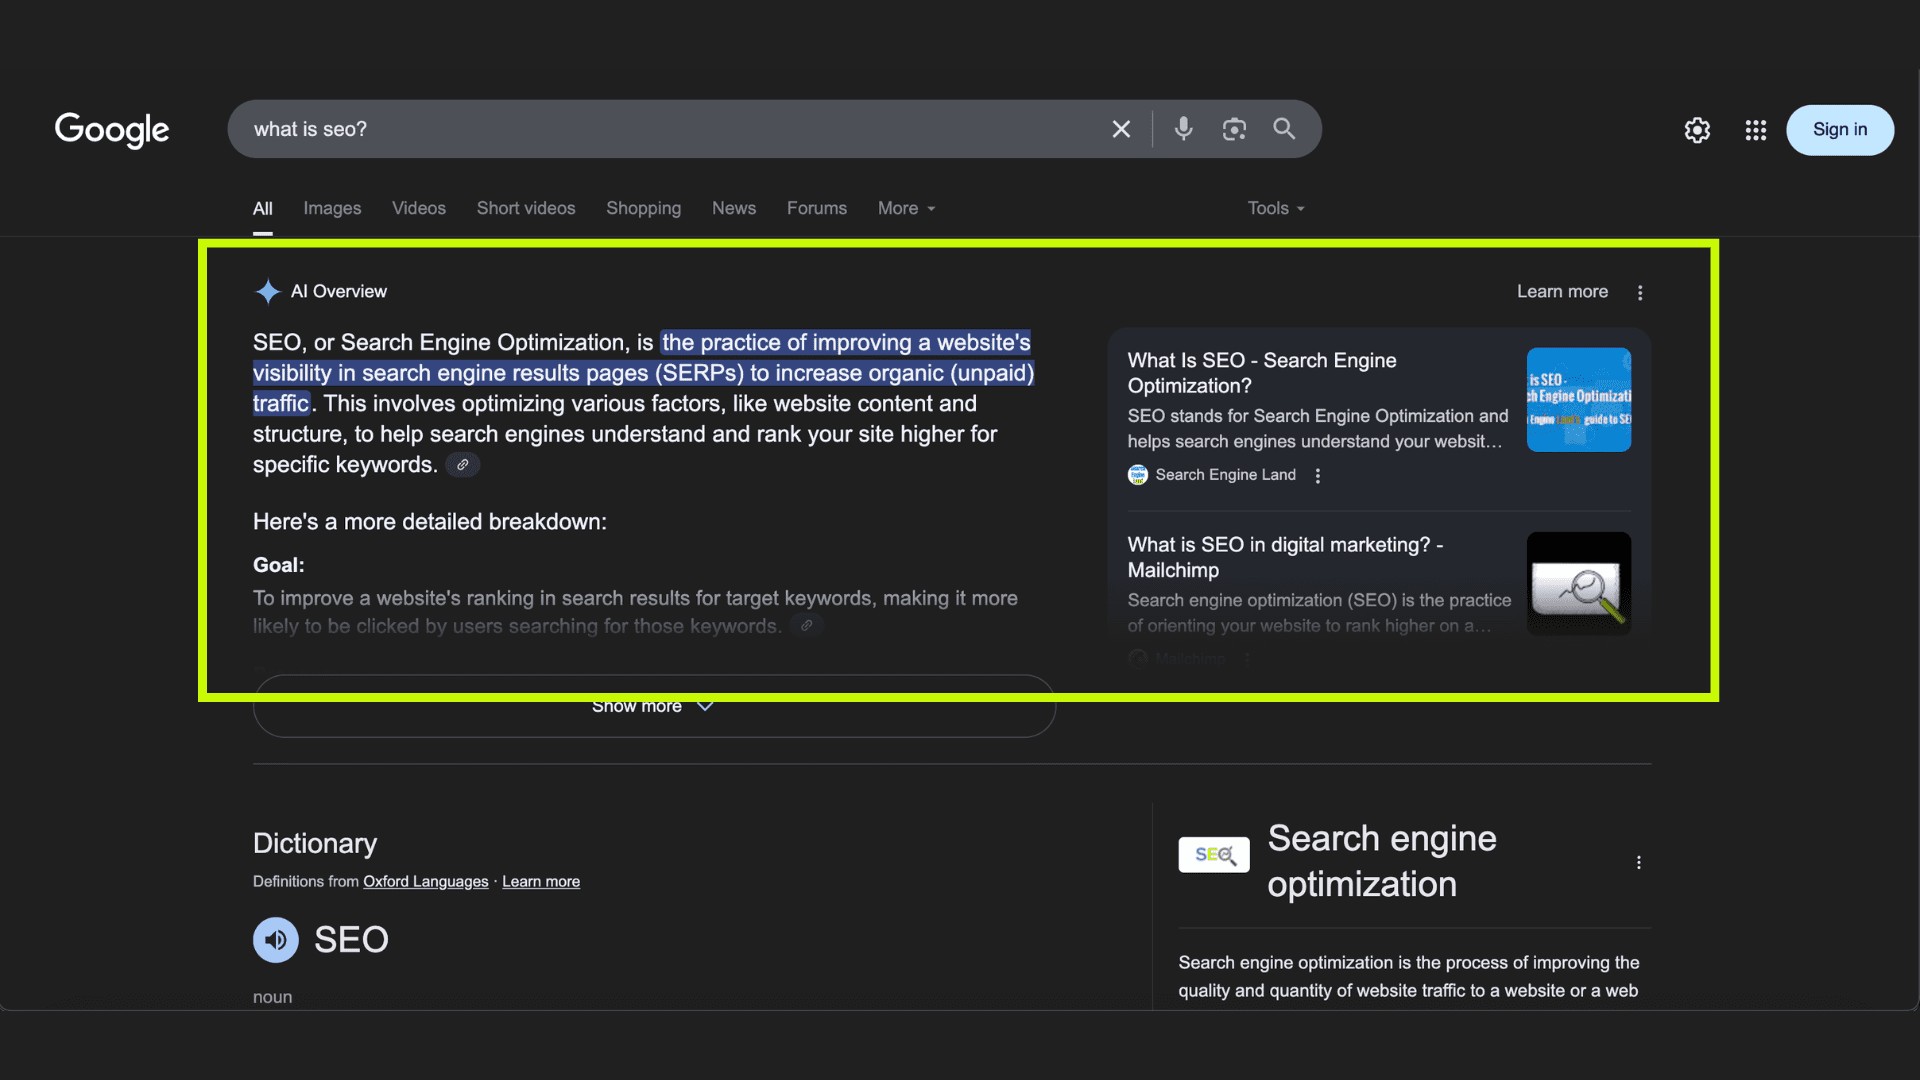The height and width of the screenshot is (1080, 1920).
Task: Open the Google apps grid icon
Action: pyautogui.click(x=1756, y=130)
